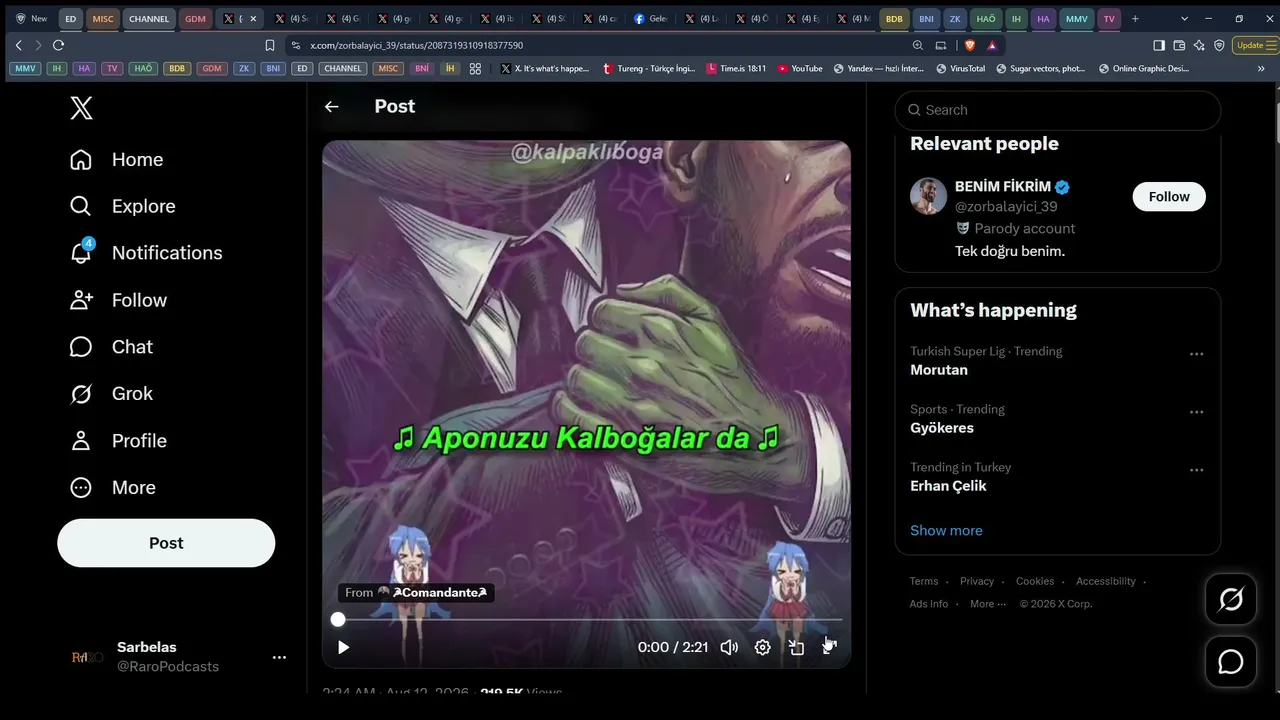Reload the page
1280x720 pixels.
click(58, 45)
